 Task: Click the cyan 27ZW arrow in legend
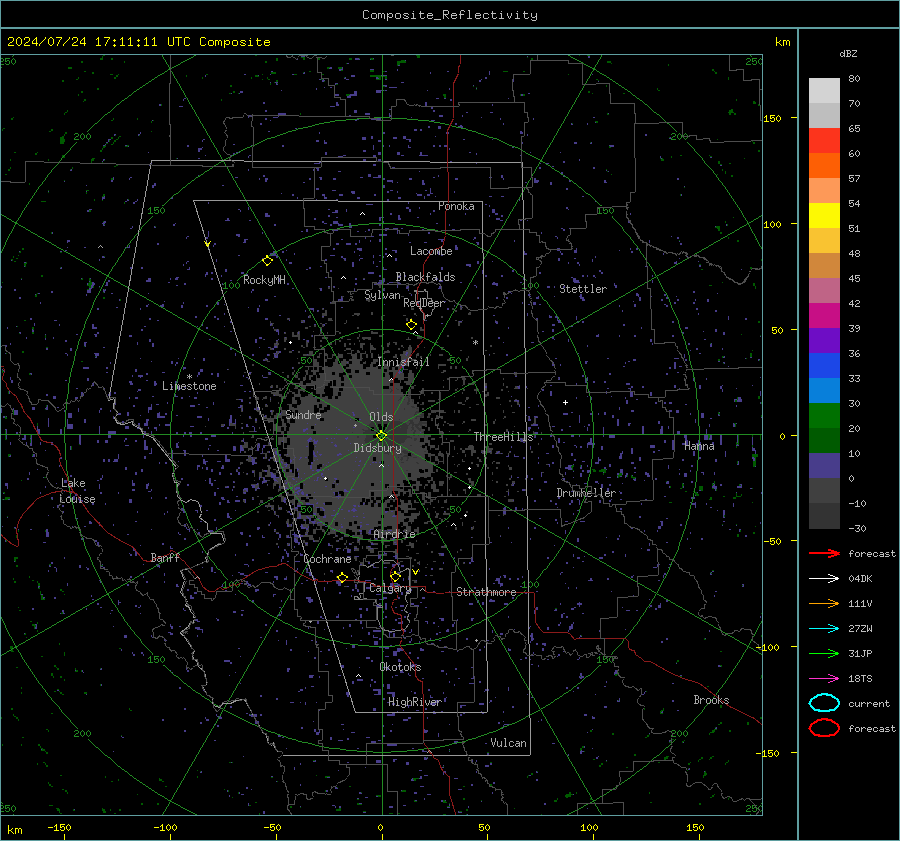tap(824, 628)
